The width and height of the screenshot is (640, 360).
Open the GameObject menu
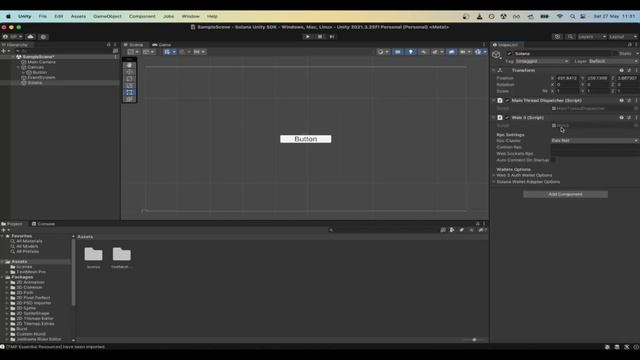(x=107, y=16)
